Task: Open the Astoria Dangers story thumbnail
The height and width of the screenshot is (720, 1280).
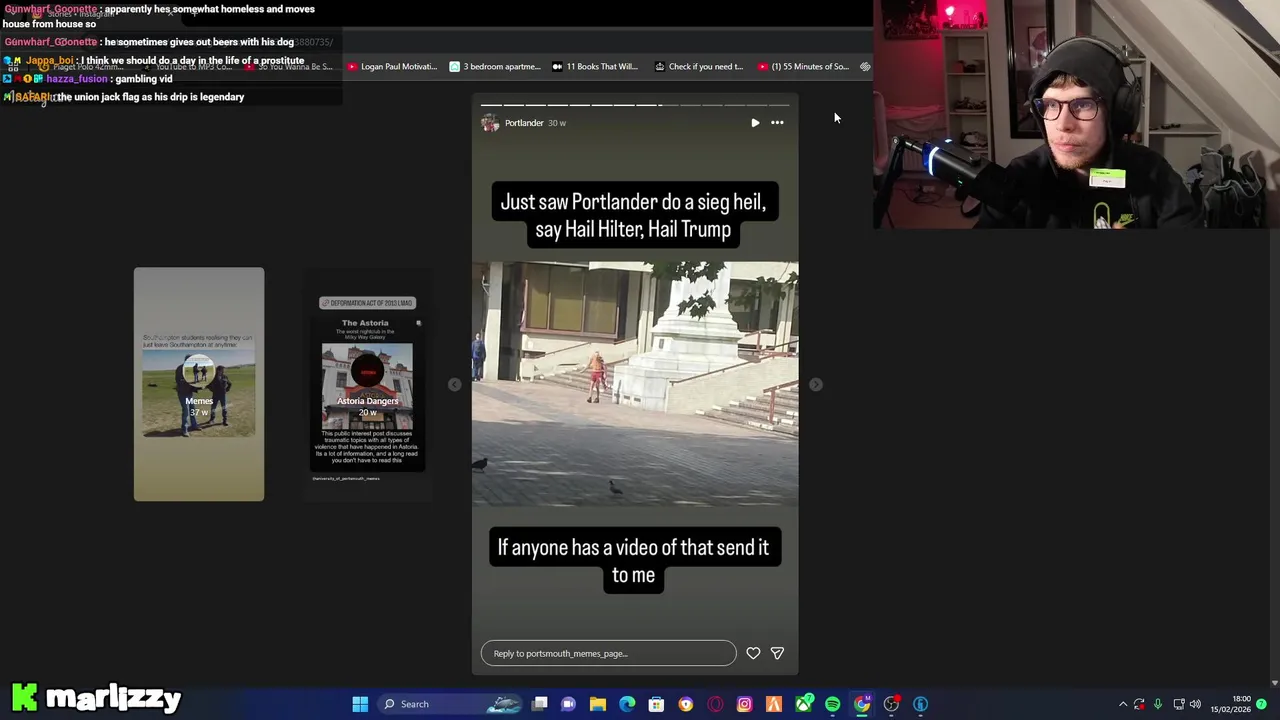Action: 367,384
